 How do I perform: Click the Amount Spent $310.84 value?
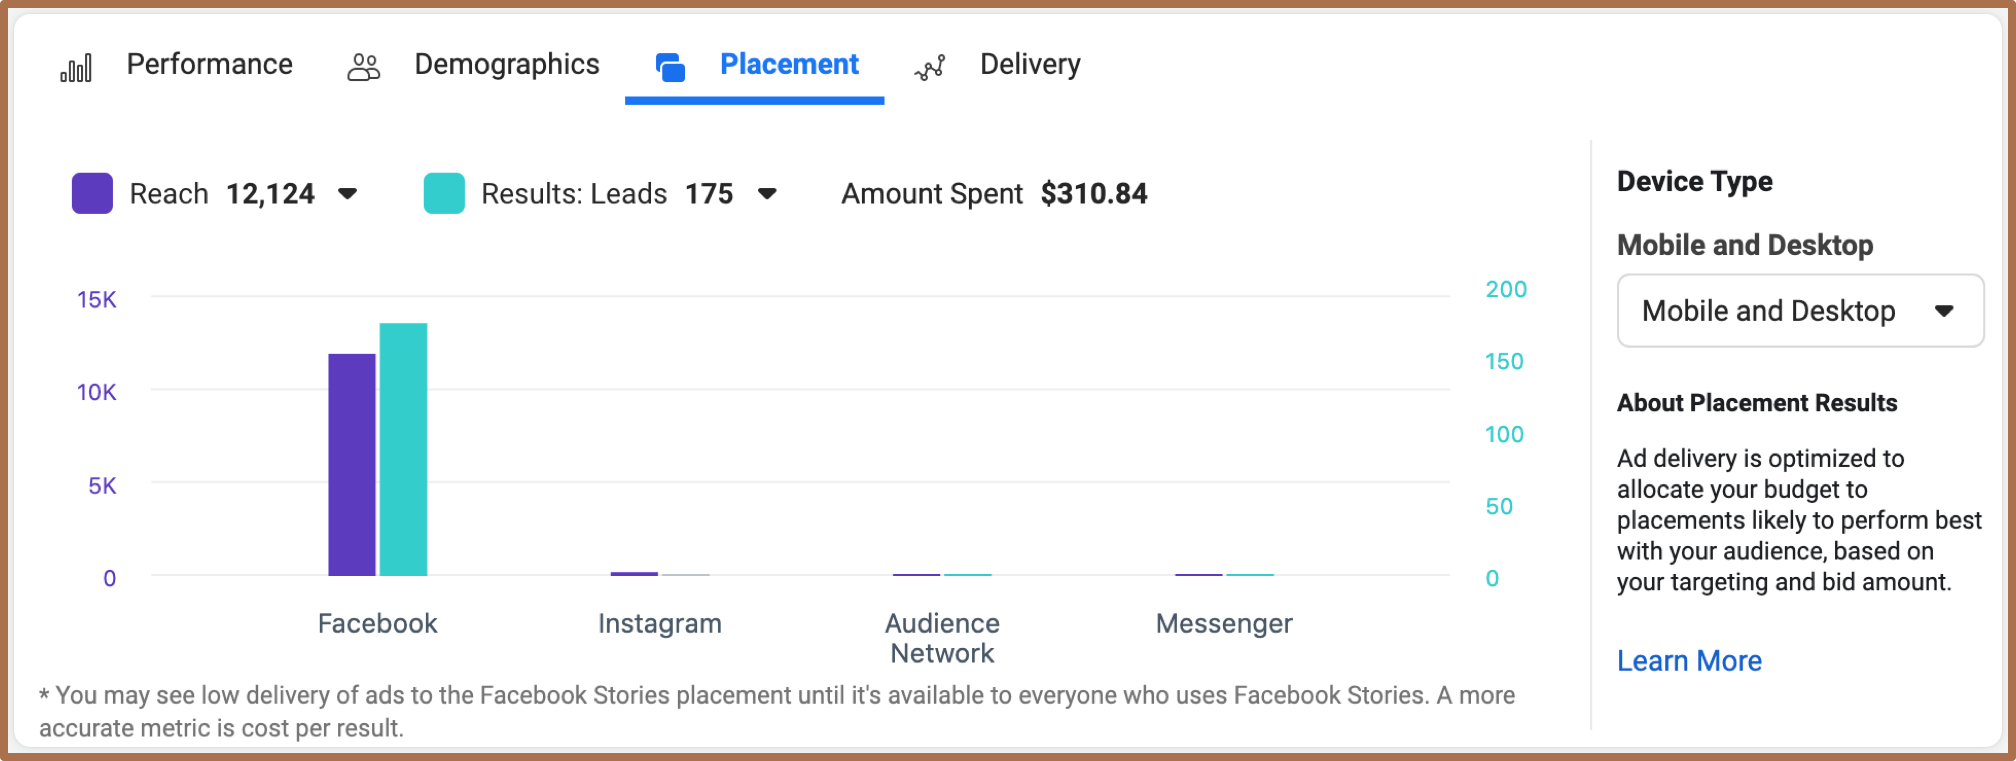1094,193
